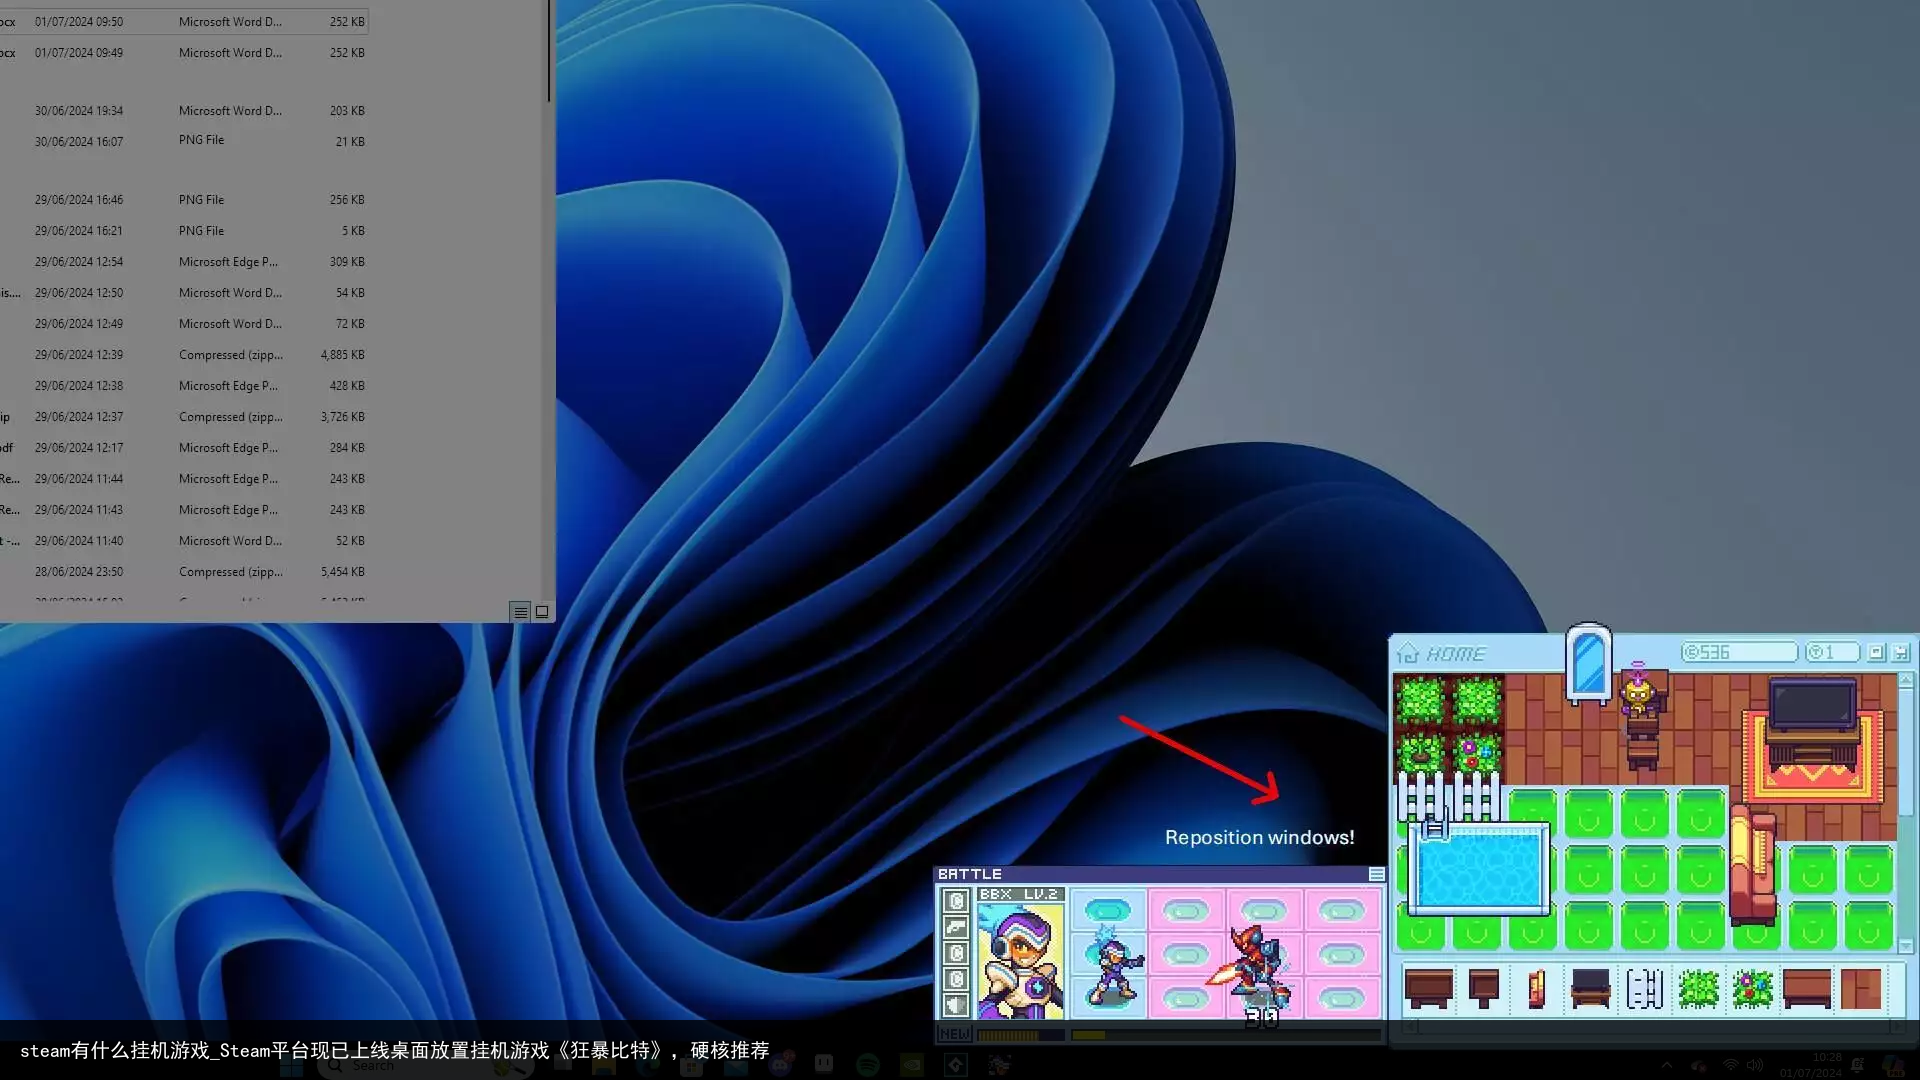
Task: Click Home window scrollbar down arrow
Action: 1906,945
